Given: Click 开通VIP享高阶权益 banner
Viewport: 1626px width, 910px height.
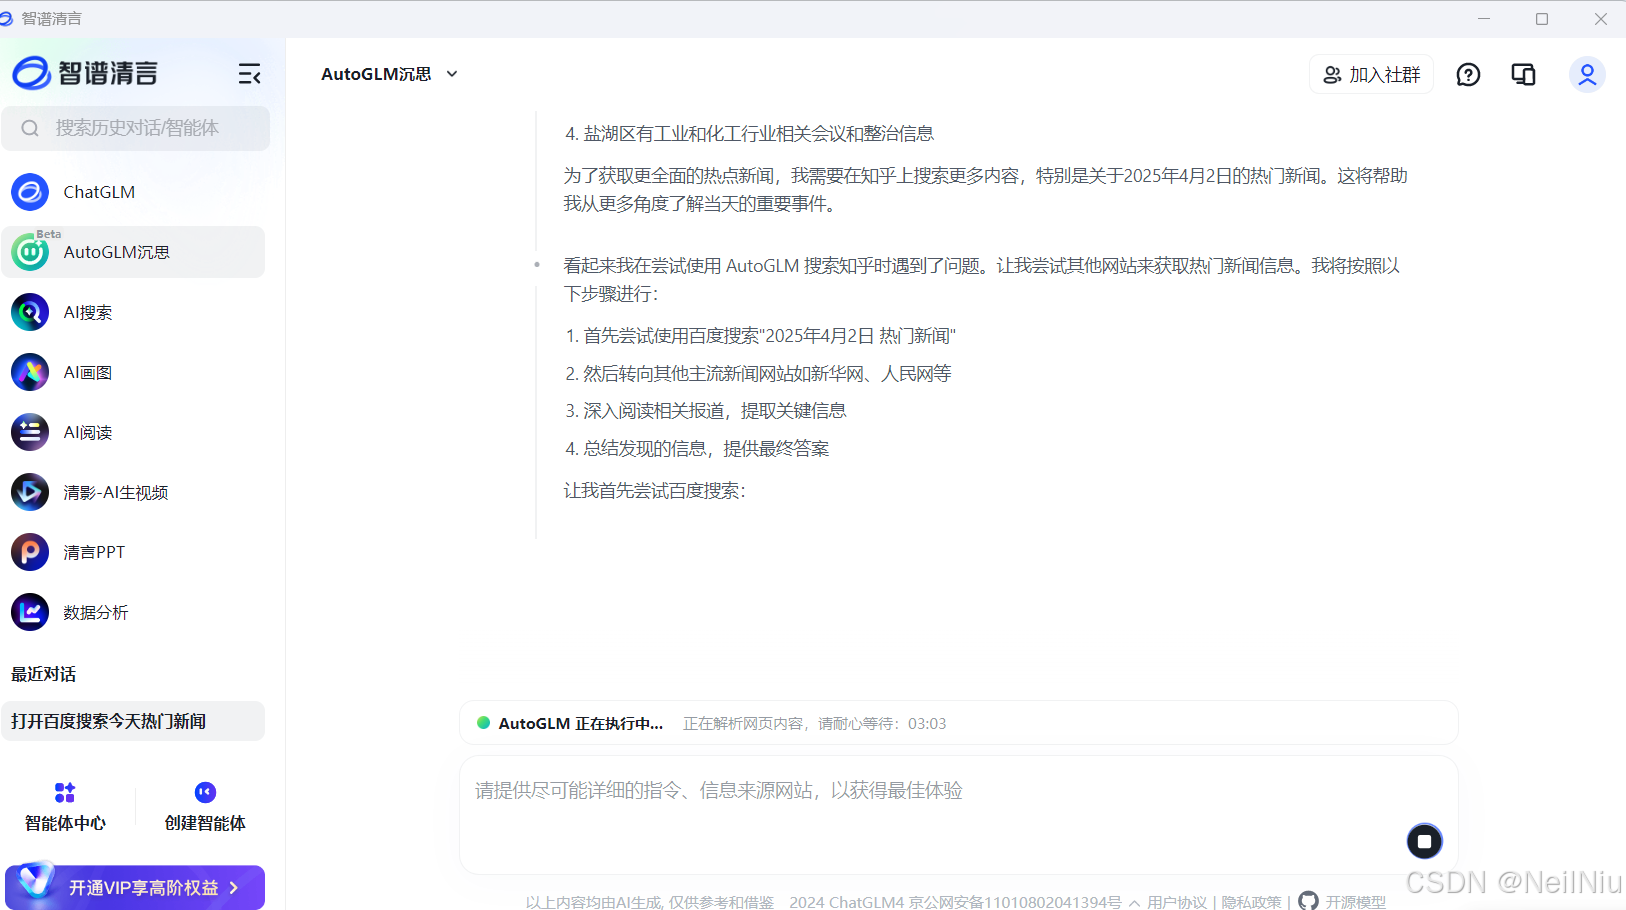Looking at the screenshot, I should 135,887.
